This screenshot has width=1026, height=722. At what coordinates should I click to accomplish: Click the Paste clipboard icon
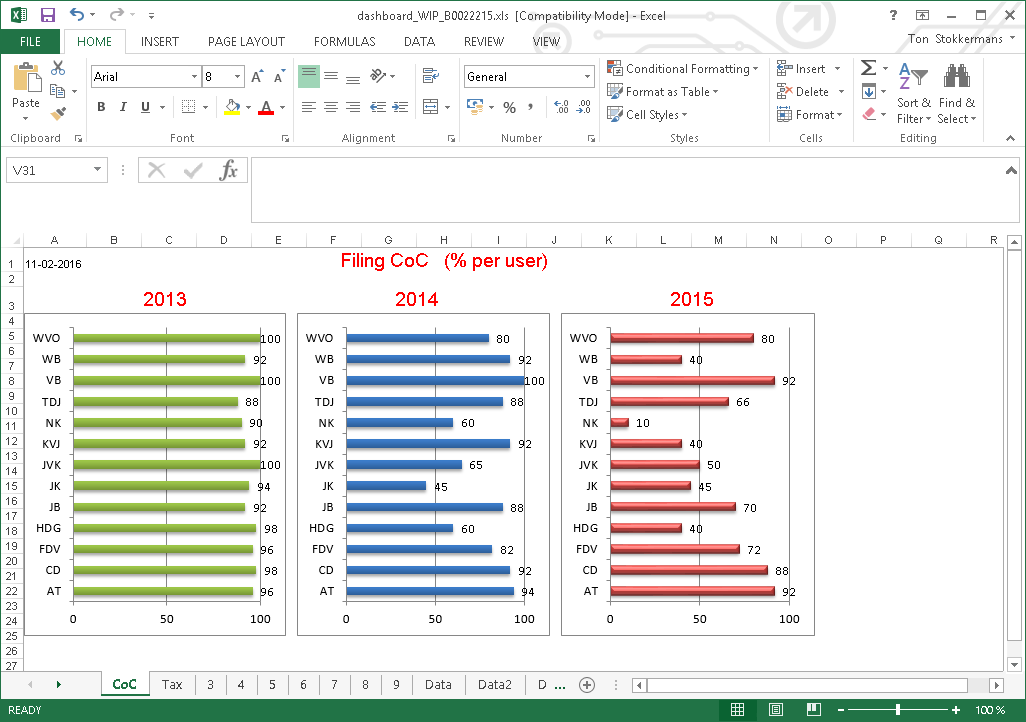click(26, 79)
